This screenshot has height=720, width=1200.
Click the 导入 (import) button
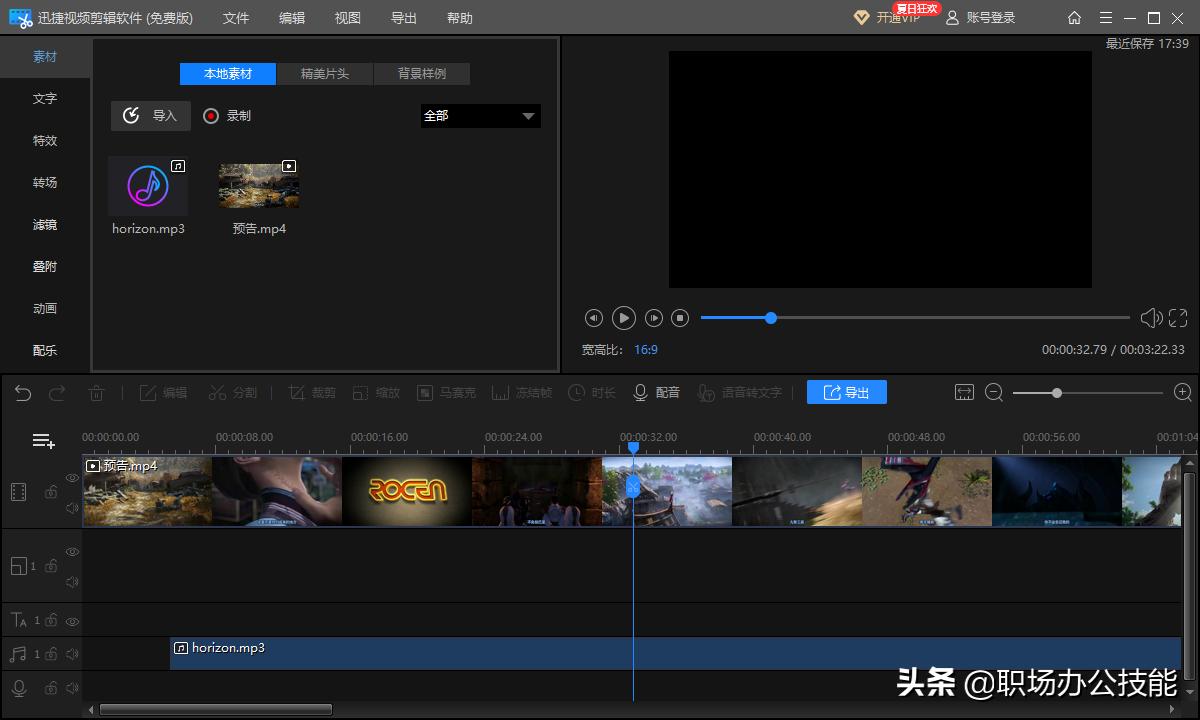[x=150, y=115]
